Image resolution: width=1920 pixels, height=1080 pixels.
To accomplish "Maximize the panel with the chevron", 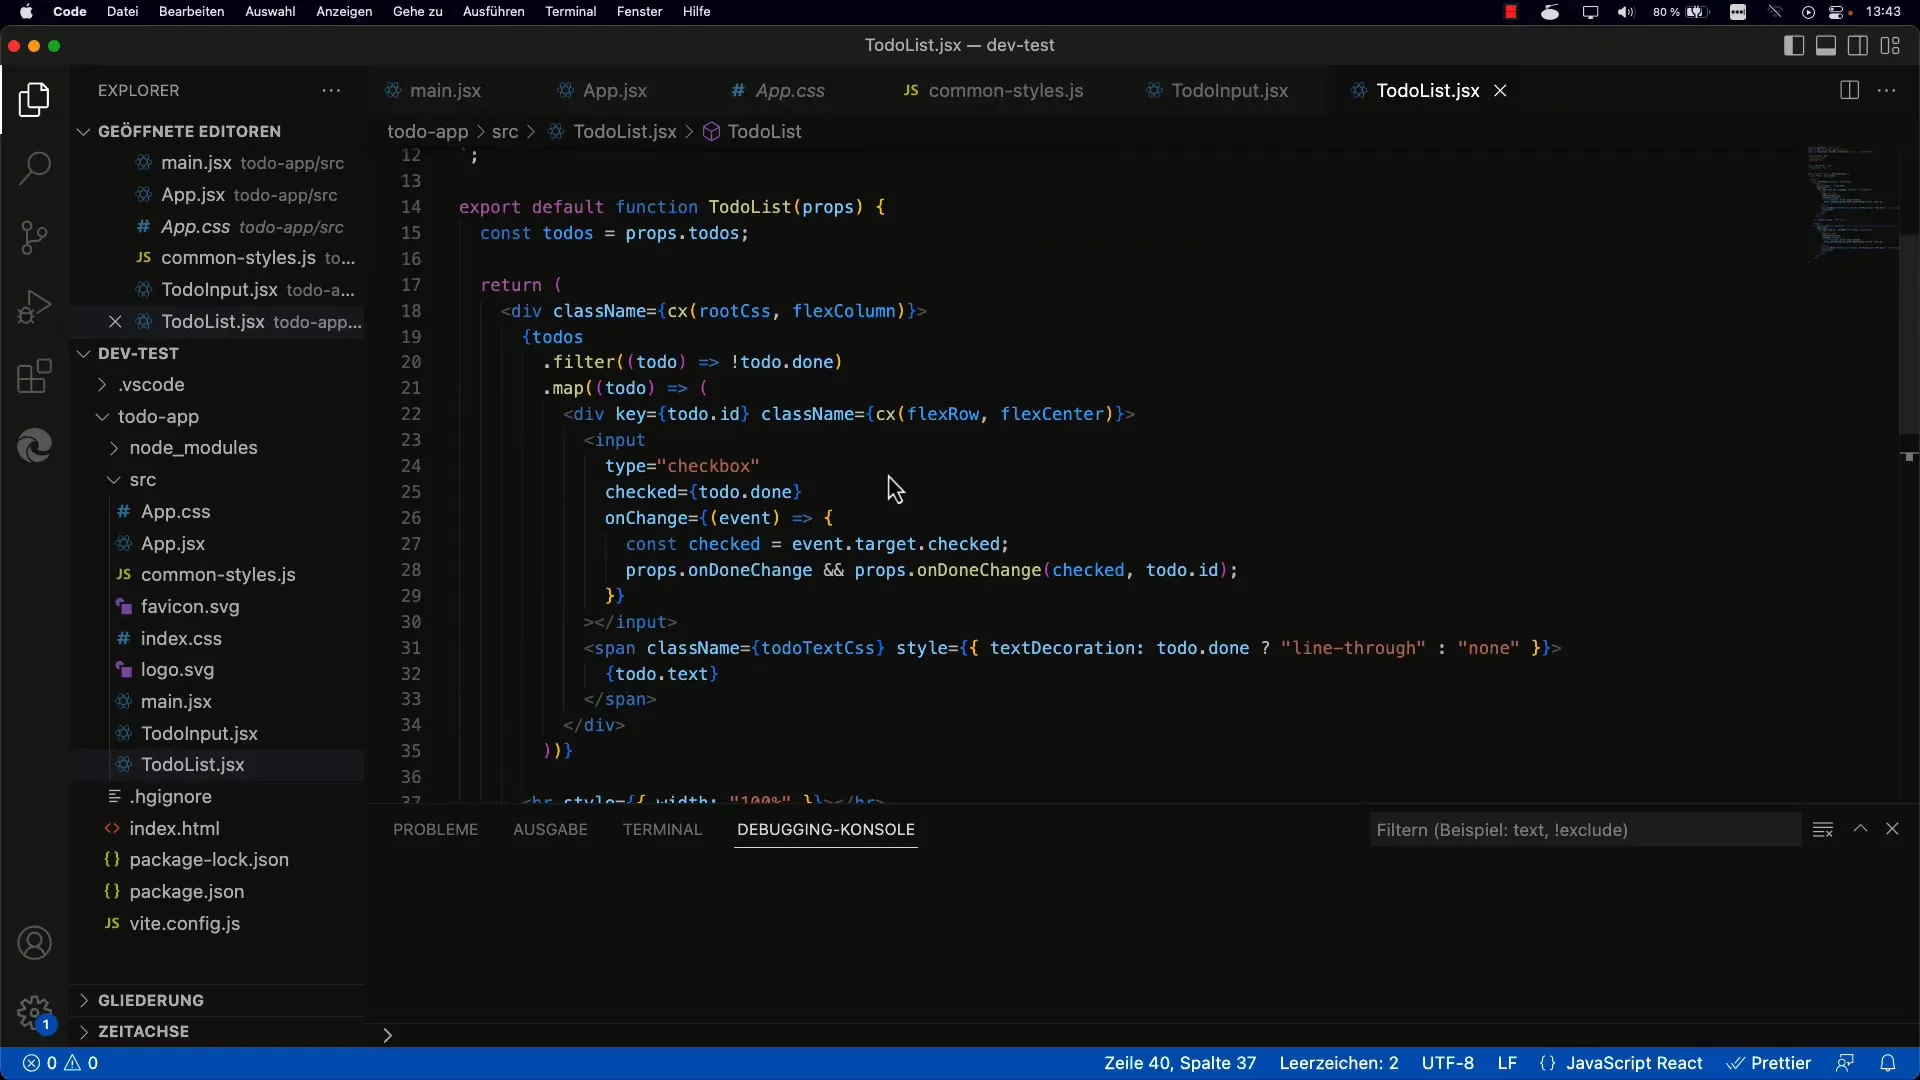I will click(x=1860, y=829).
